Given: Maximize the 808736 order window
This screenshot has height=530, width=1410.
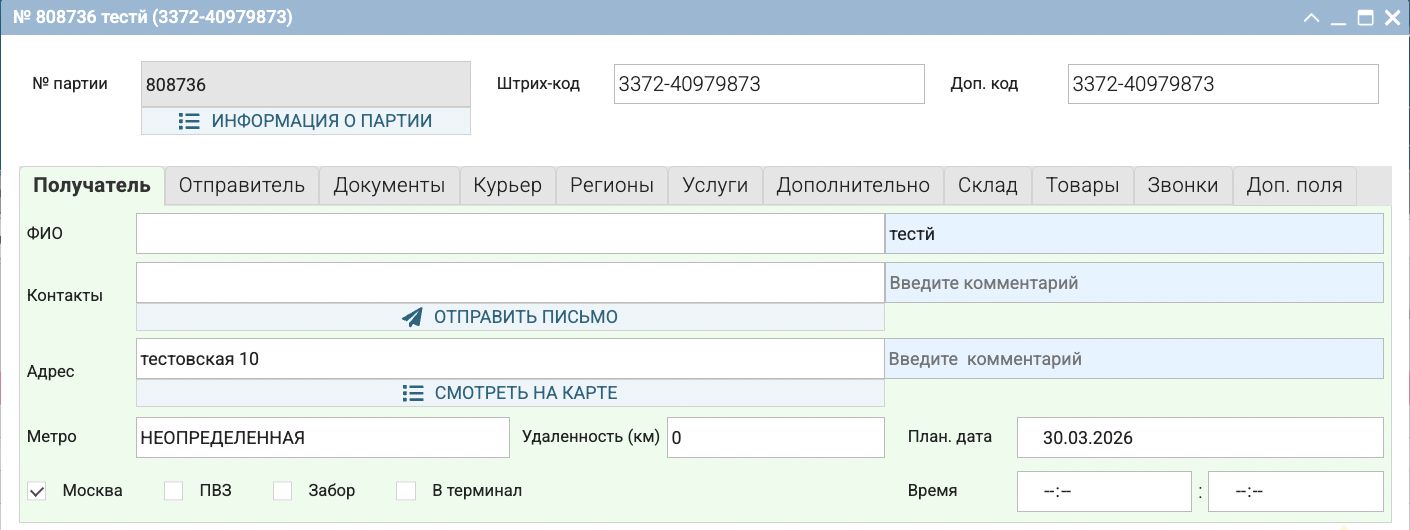Looking at the screenshot, I should click(x=1365, y=18).
